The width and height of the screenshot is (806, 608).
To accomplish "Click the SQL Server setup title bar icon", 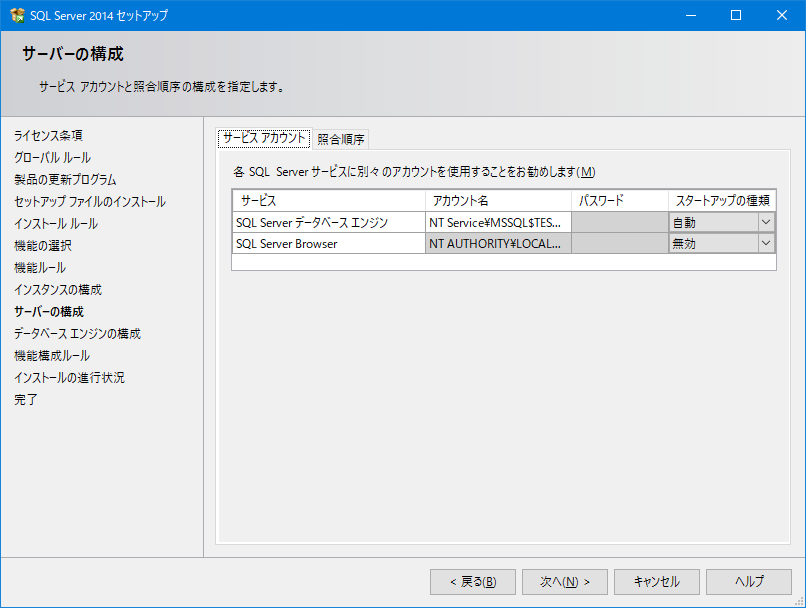I will (17, 15).
